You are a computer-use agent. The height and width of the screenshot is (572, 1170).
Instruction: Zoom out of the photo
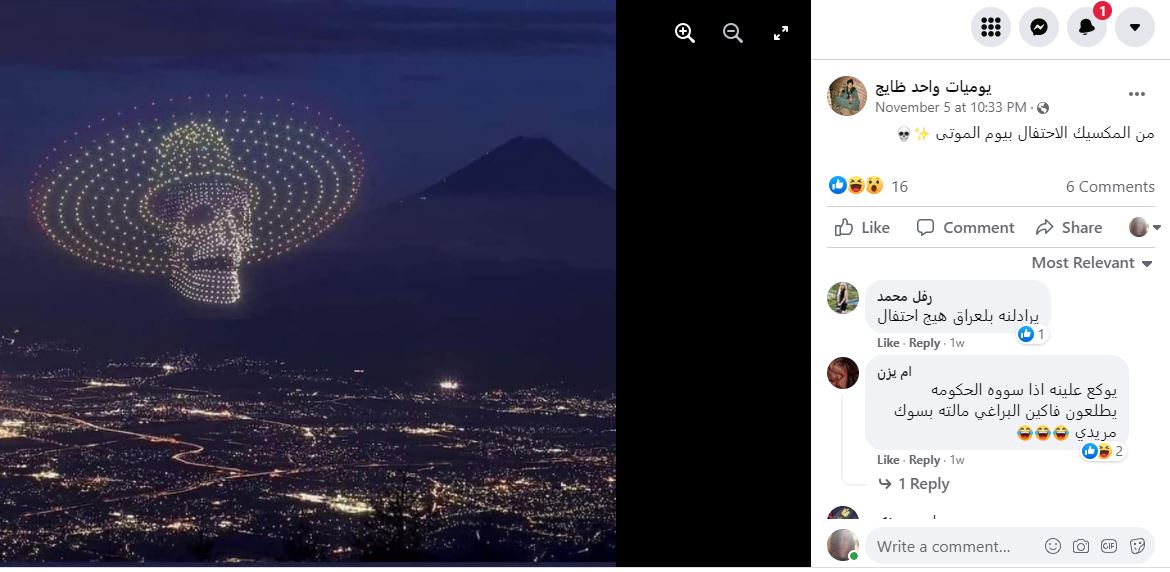pyautogui.click(x=733, y=33)
